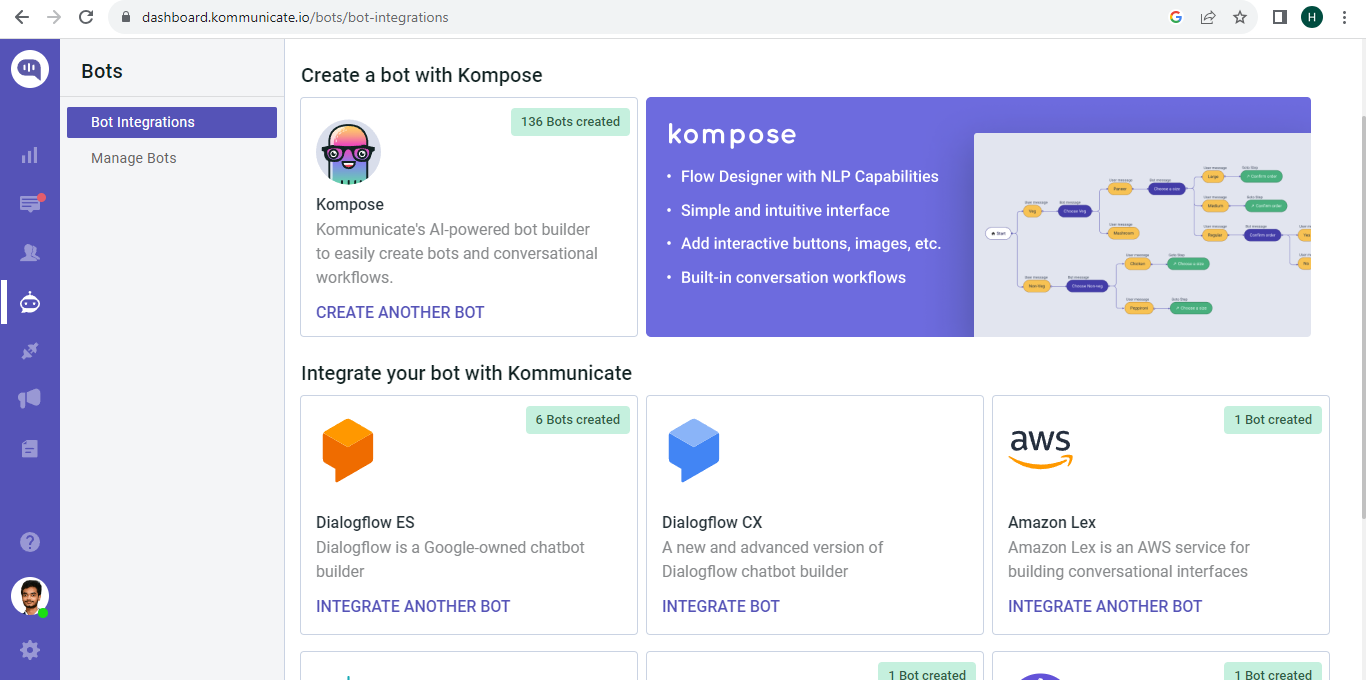Select the Campaigns megaphone icon
Image resolution: width=1366 pixels, height=680 pixels.
coord(30,398)
